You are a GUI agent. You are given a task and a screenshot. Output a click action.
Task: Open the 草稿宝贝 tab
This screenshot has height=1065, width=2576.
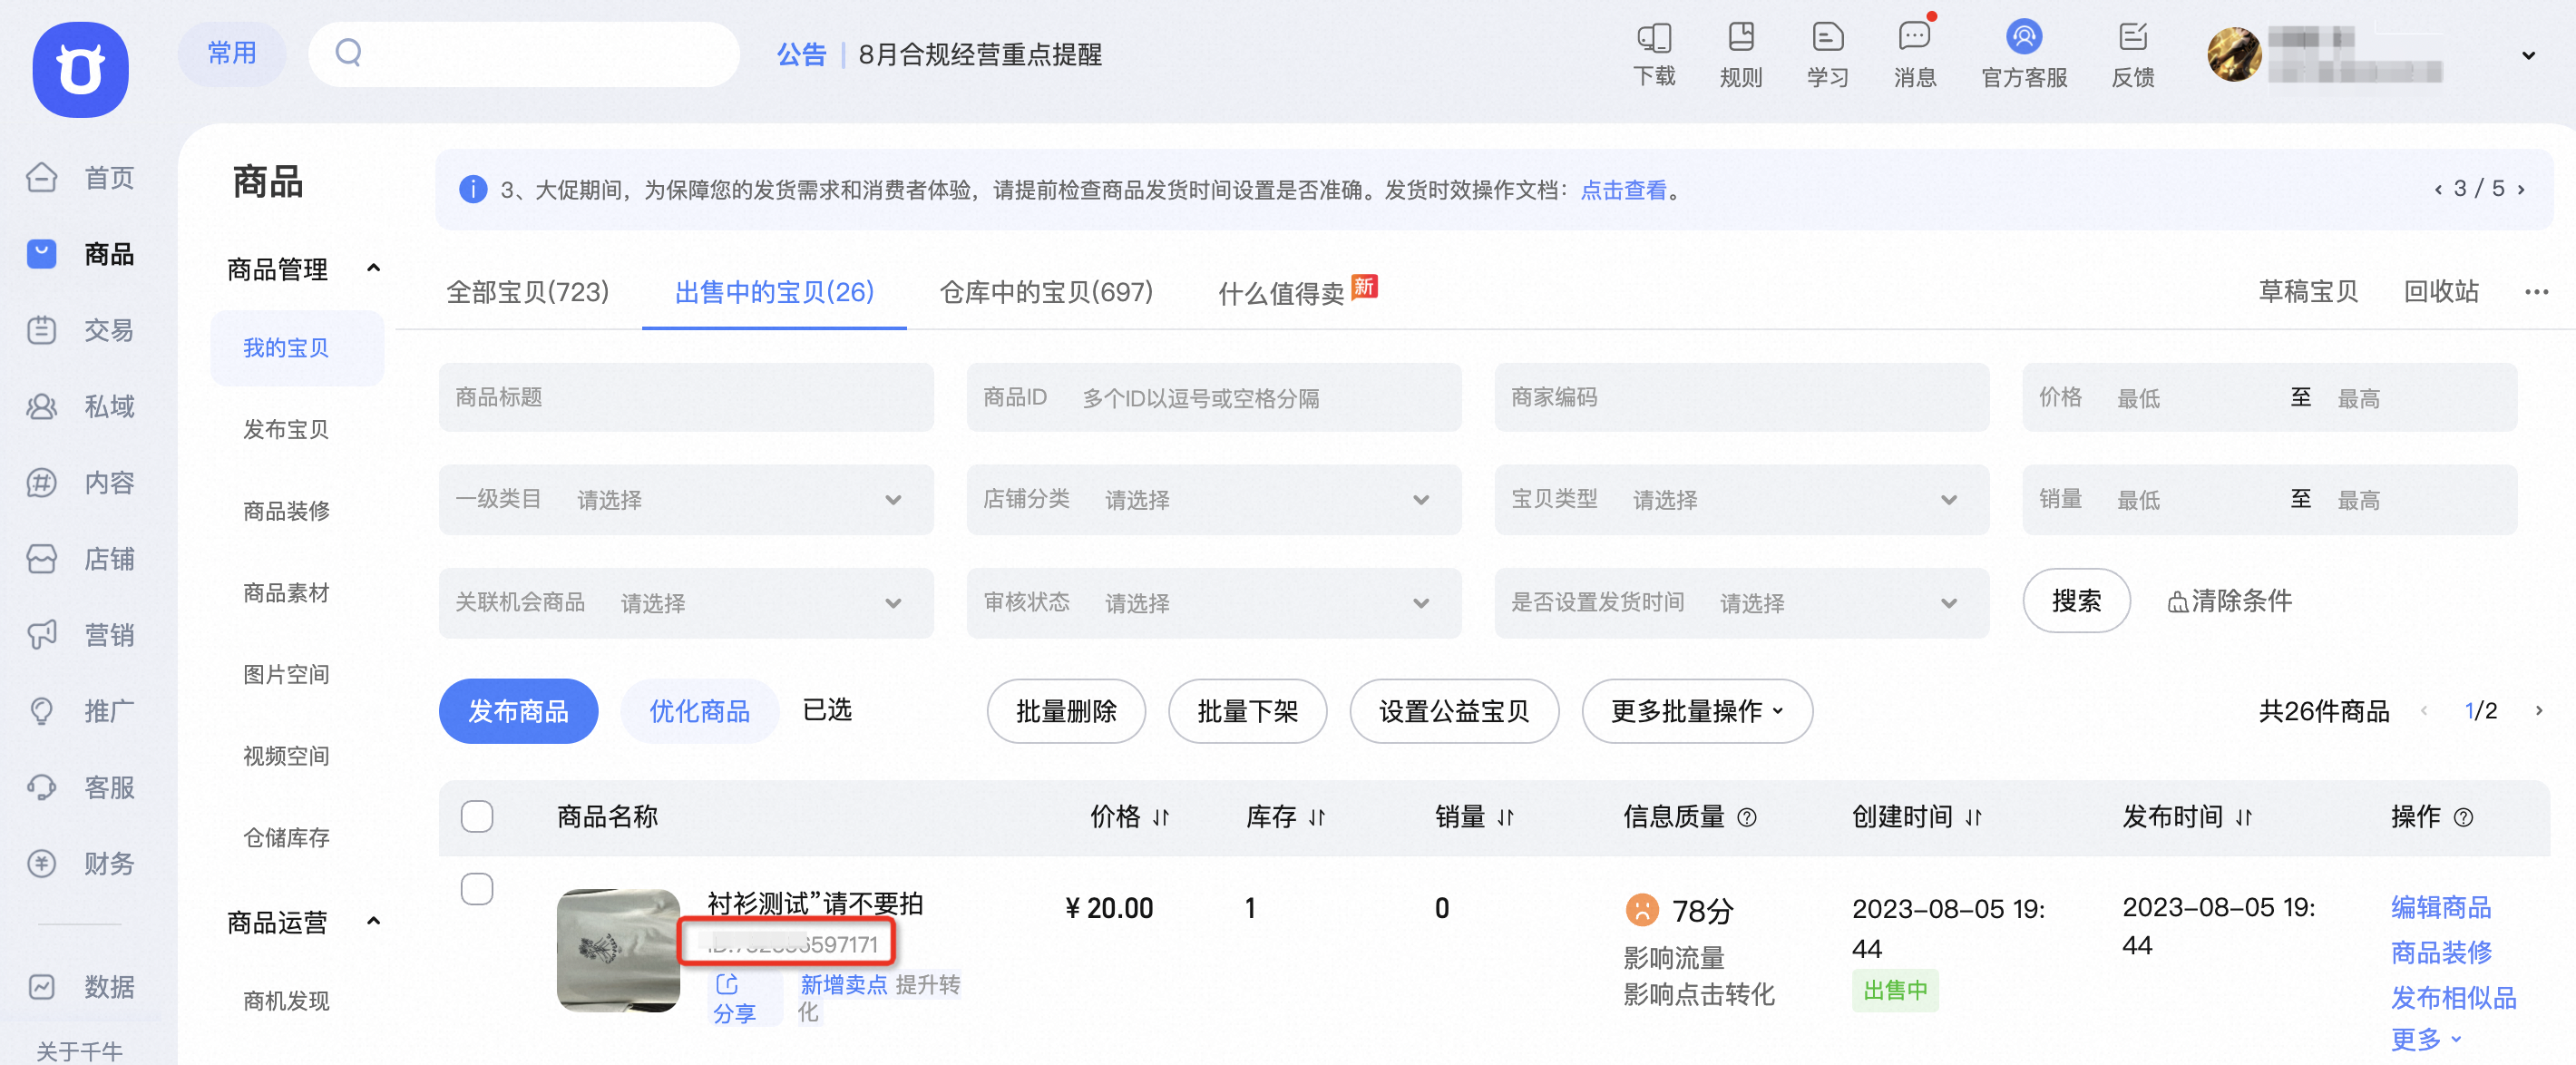[2308, 292]
